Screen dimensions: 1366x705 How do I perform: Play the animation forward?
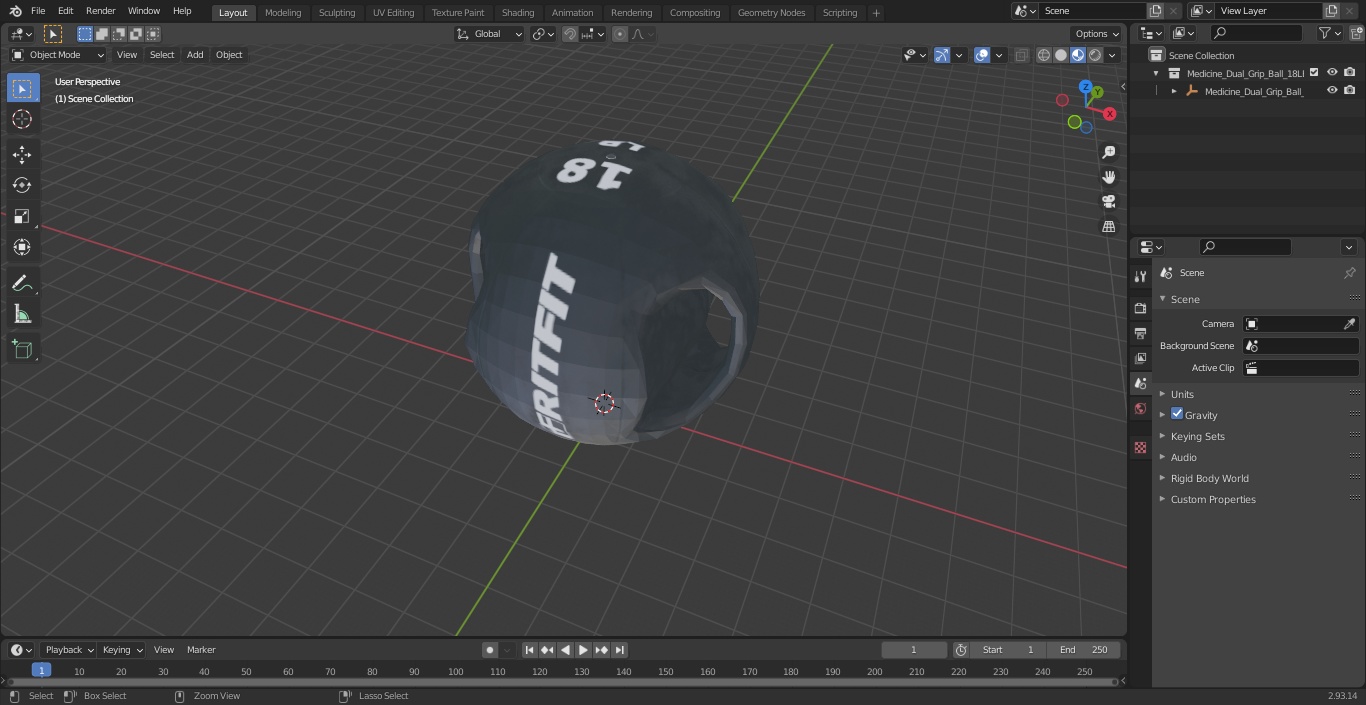pos(583,650)
